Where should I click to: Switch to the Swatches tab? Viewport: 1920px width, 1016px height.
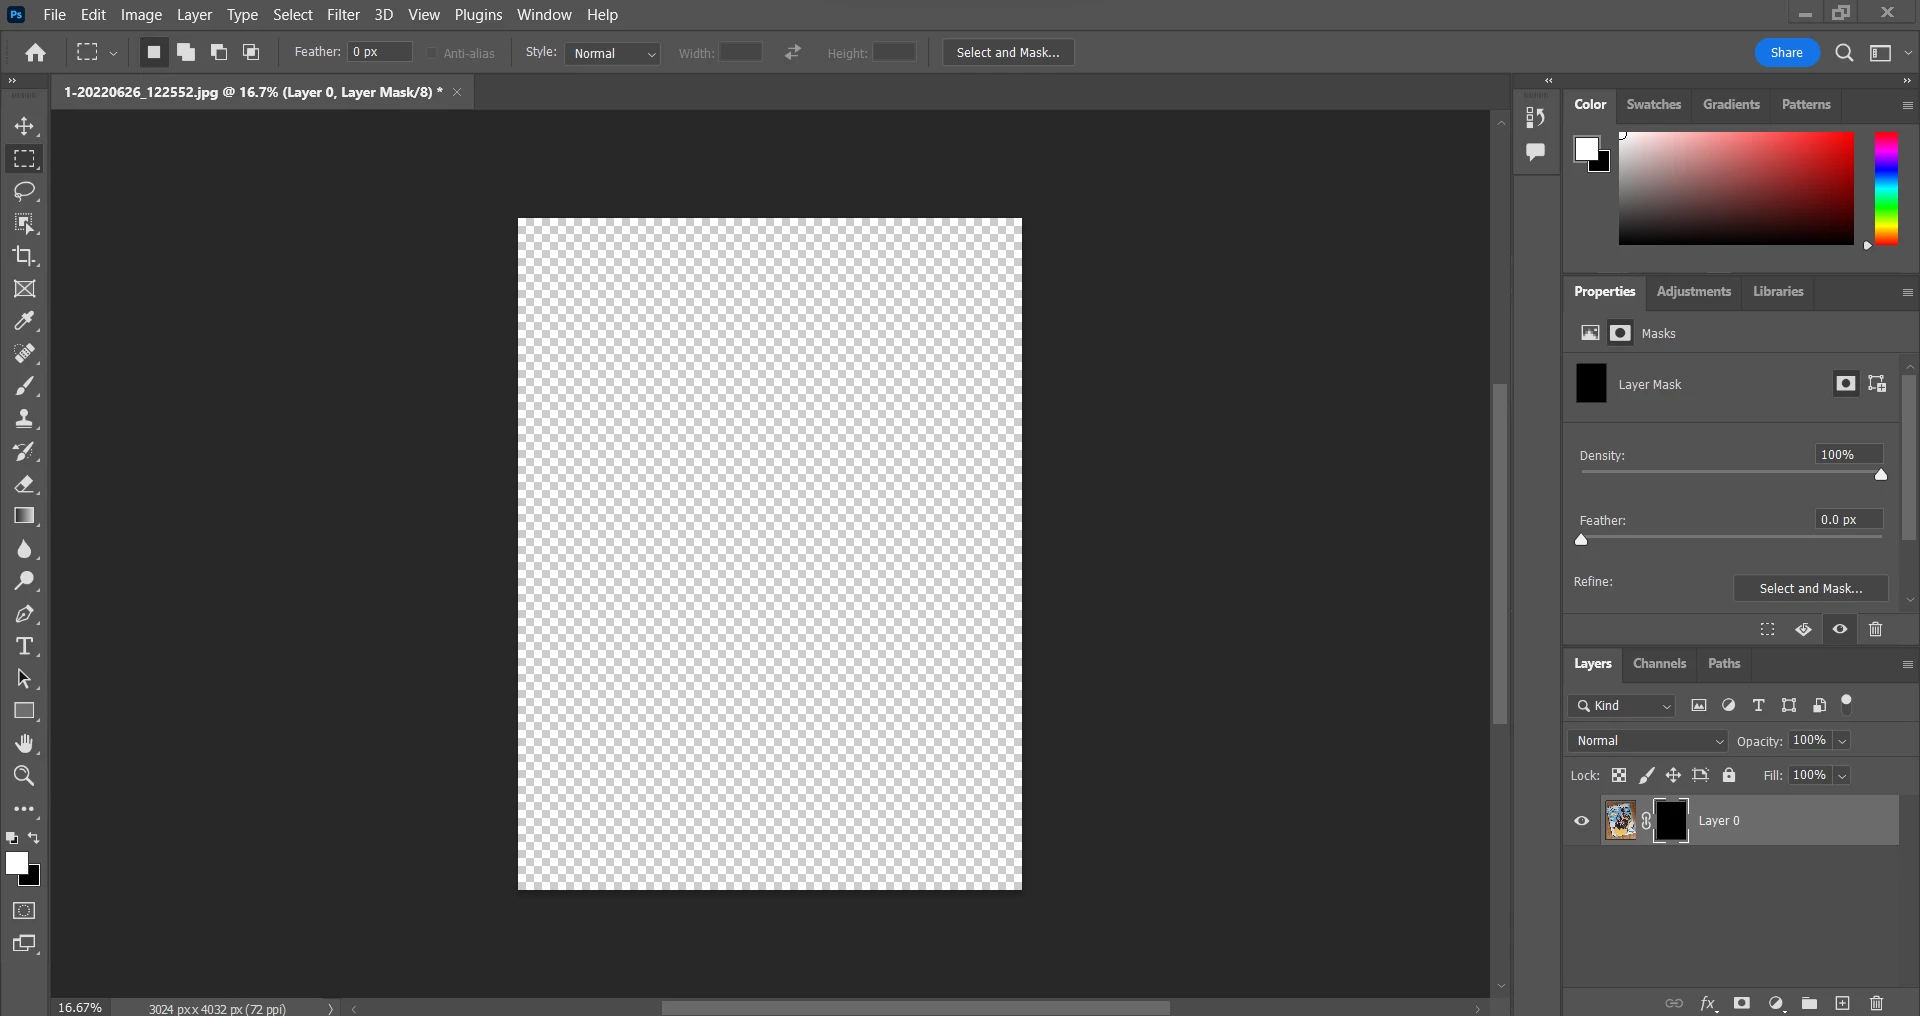pos(1653,104)
